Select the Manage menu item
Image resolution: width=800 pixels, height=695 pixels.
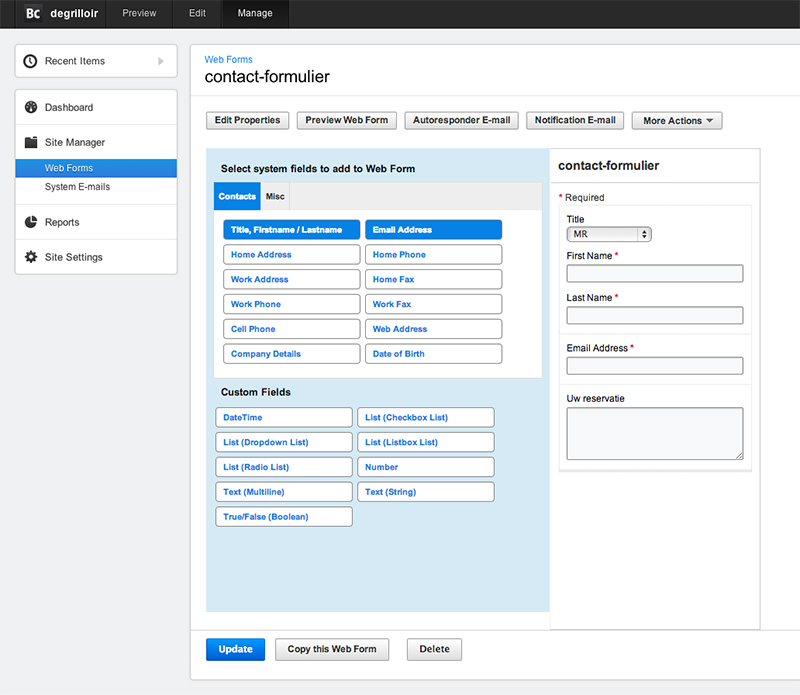[254, 14]
